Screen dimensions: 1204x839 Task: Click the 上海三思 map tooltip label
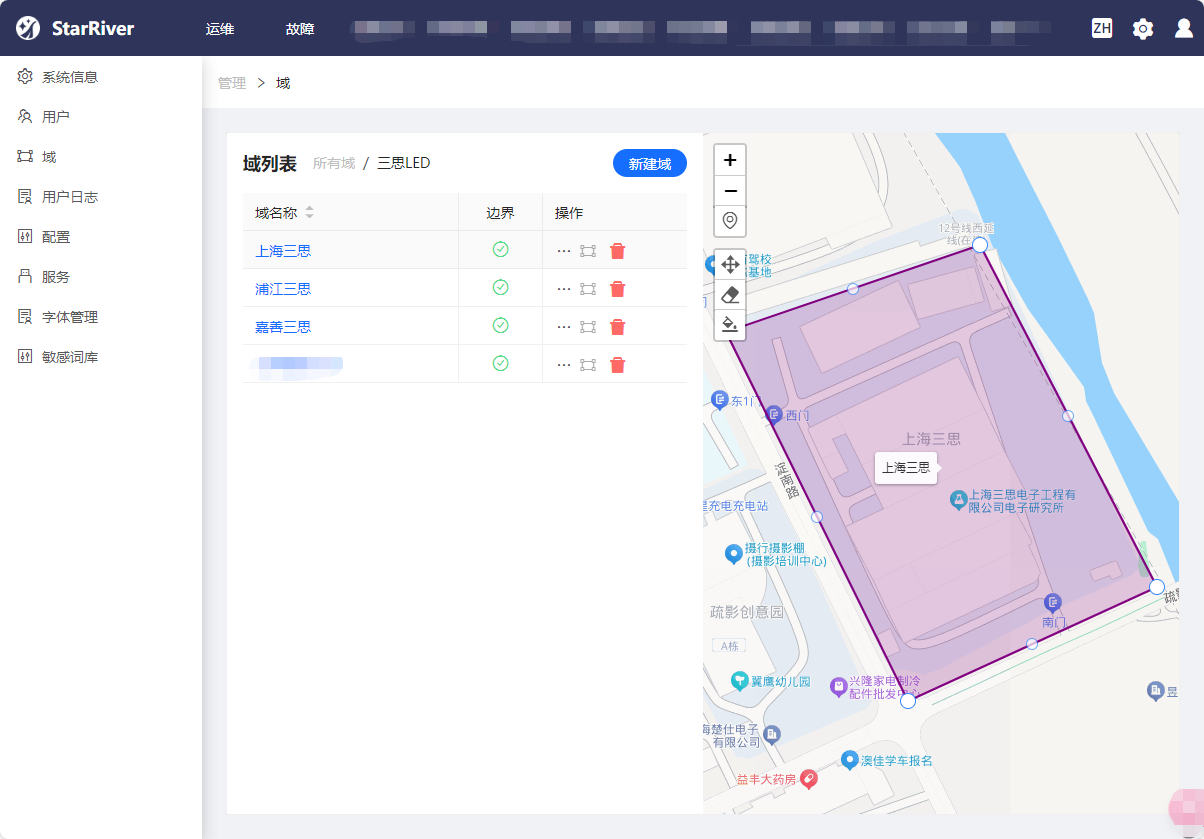[x=906, y=467]
